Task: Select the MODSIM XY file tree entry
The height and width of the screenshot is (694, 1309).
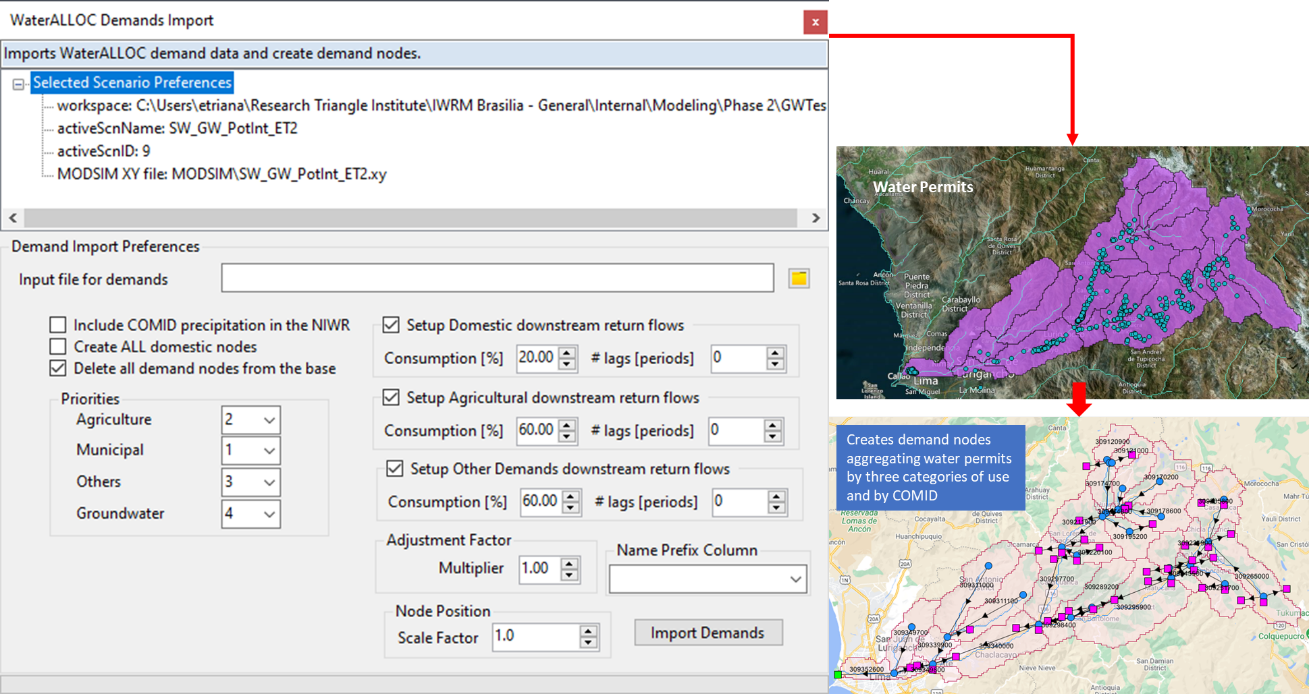Action: (x=221, y=174)
